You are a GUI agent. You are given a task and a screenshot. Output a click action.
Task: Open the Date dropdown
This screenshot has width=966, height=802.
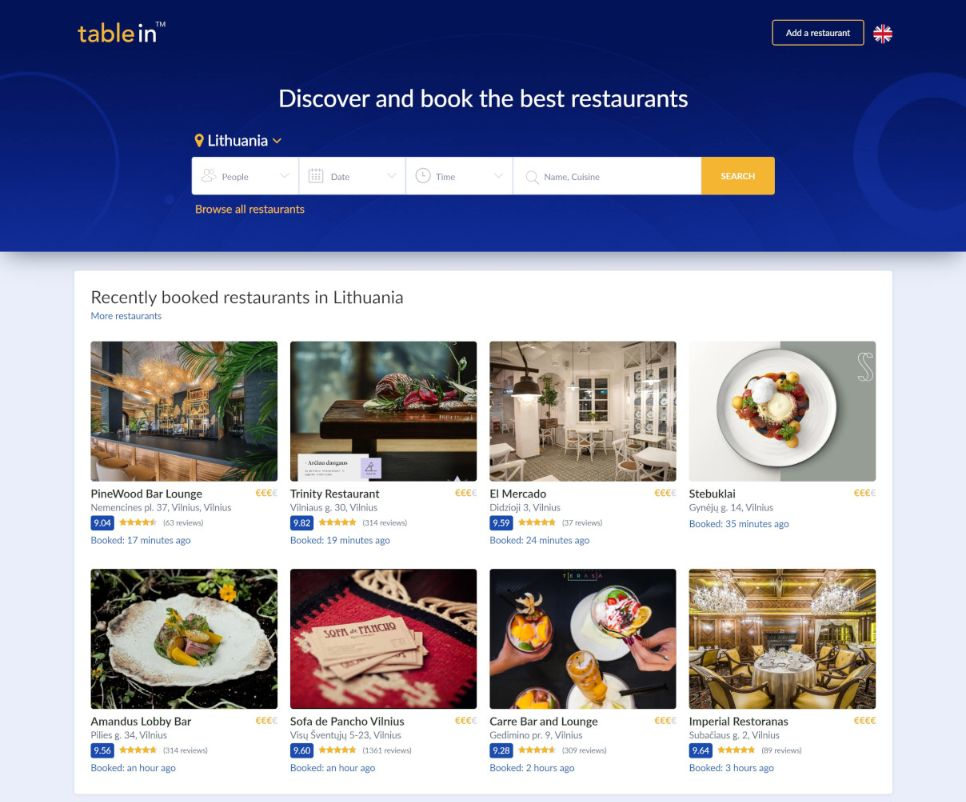(x=352, y=176)
